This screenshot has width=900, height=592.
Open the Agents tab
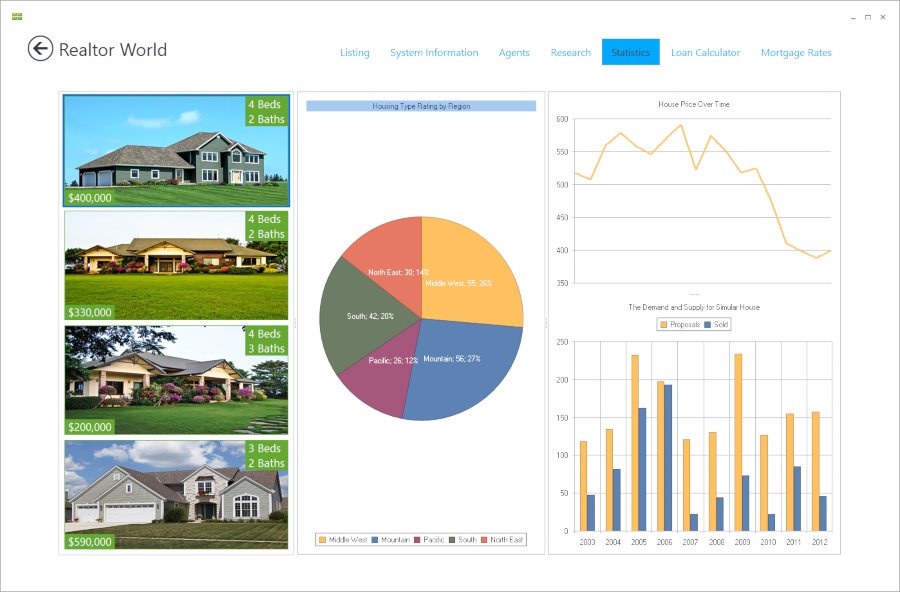pos(514,53)
